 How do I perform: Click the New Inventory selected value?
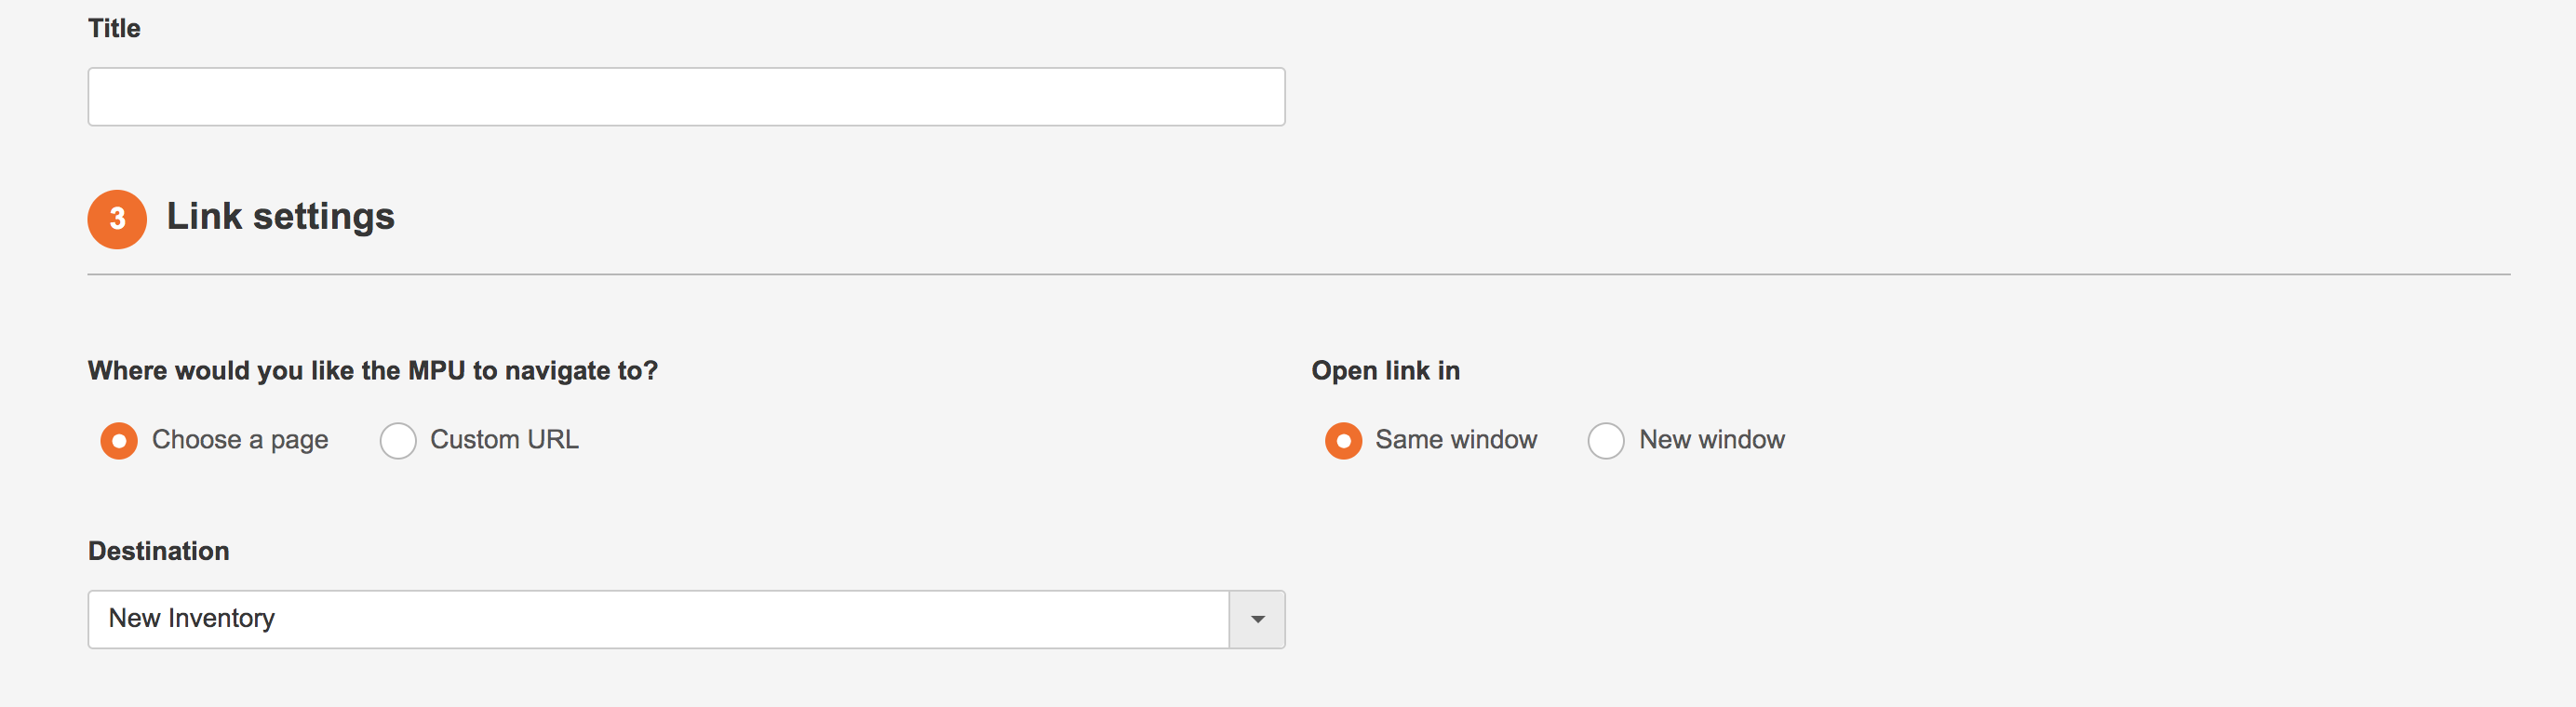tap(191, 618)
